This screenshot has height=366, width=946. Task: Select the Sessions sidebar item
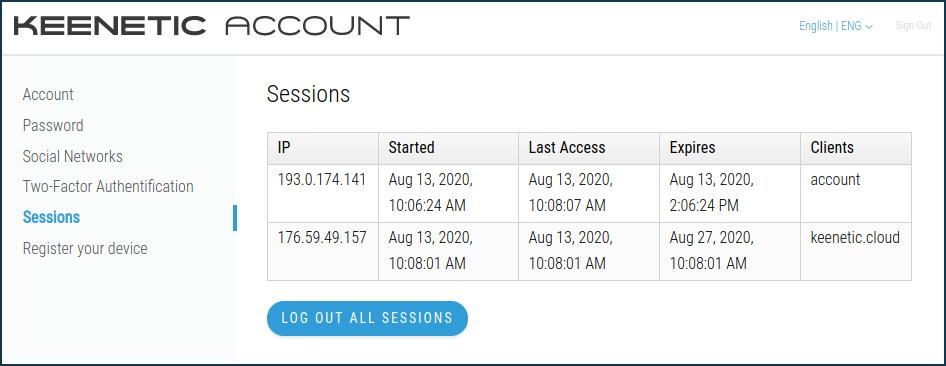click(x=51, y=217)
